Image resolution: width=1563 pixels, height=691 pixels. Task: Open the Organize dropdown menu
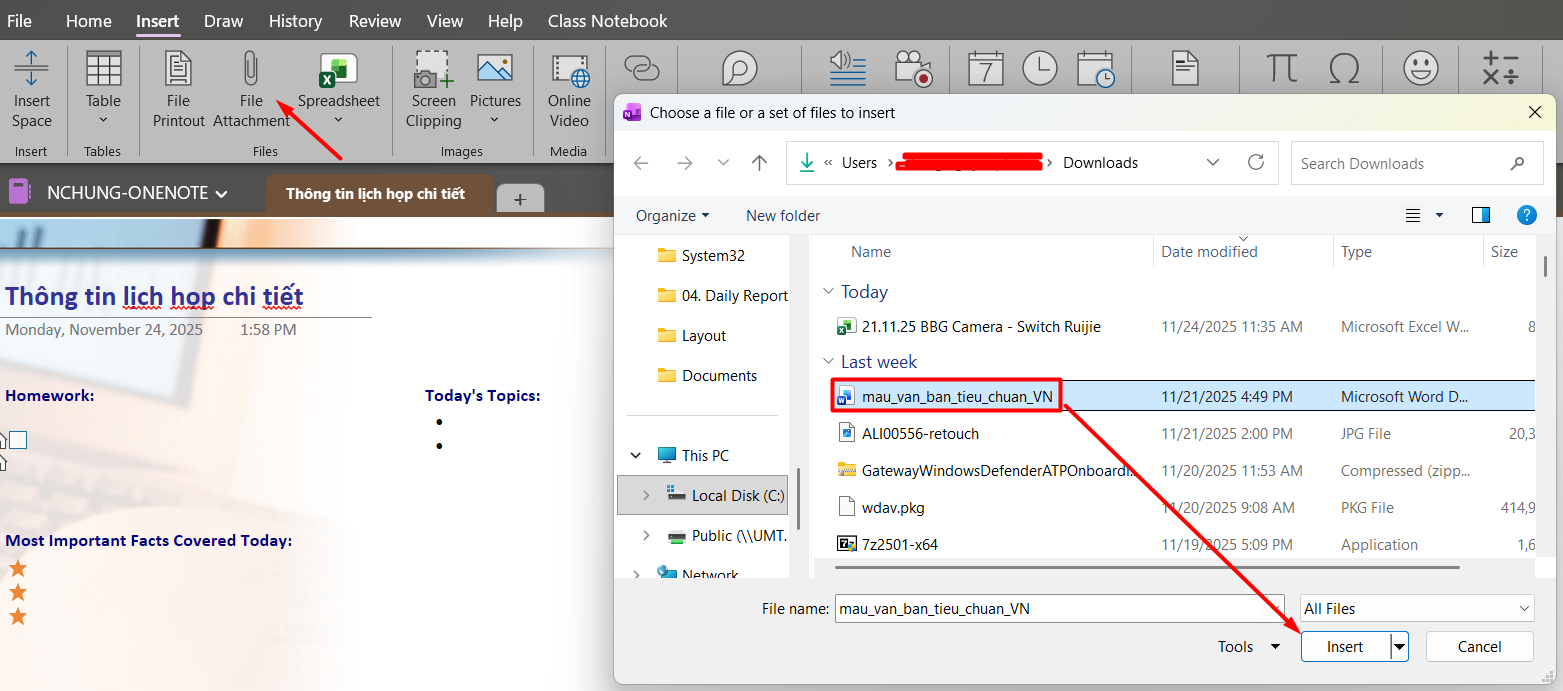[x=672, y=216]
